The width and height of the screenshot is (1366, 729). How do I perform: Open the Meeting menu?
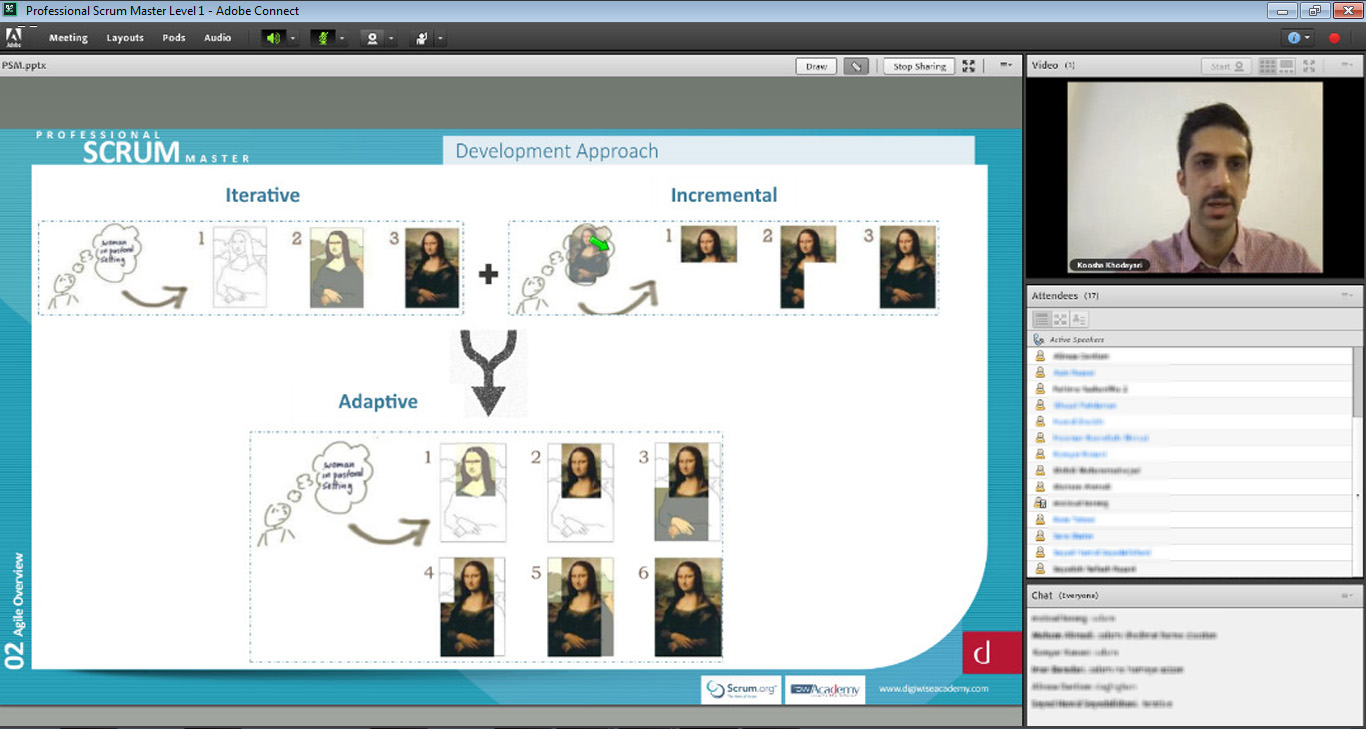point(68,38)
